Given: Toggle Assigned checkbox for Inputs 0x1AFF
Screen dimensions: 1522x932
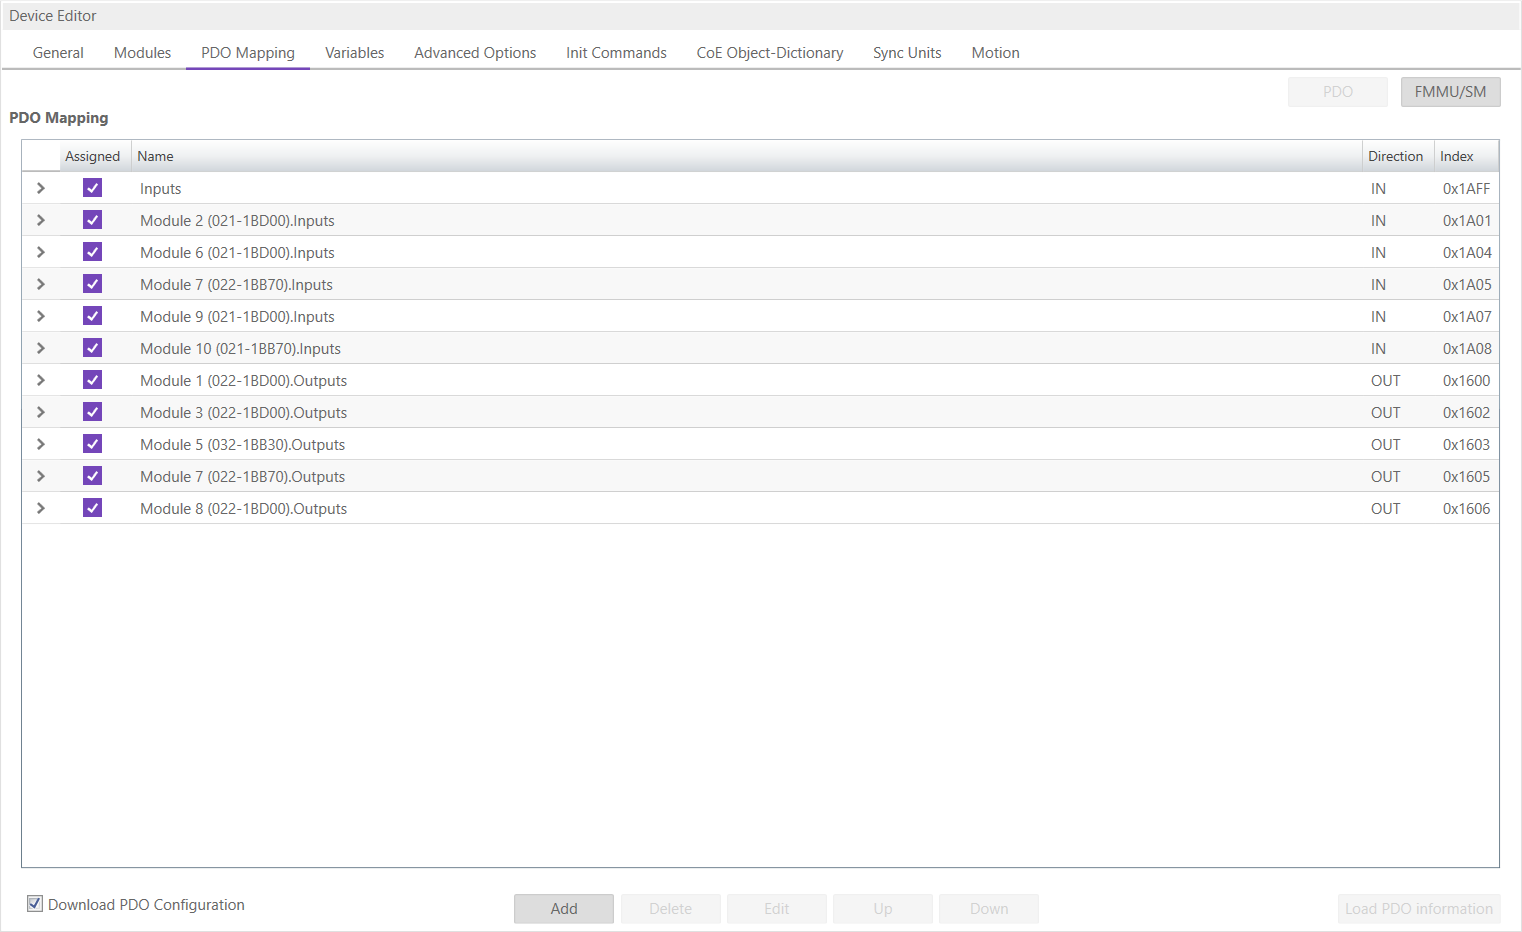Looking at the screenshot, I should pyautogui.click(x=92, y=188).
